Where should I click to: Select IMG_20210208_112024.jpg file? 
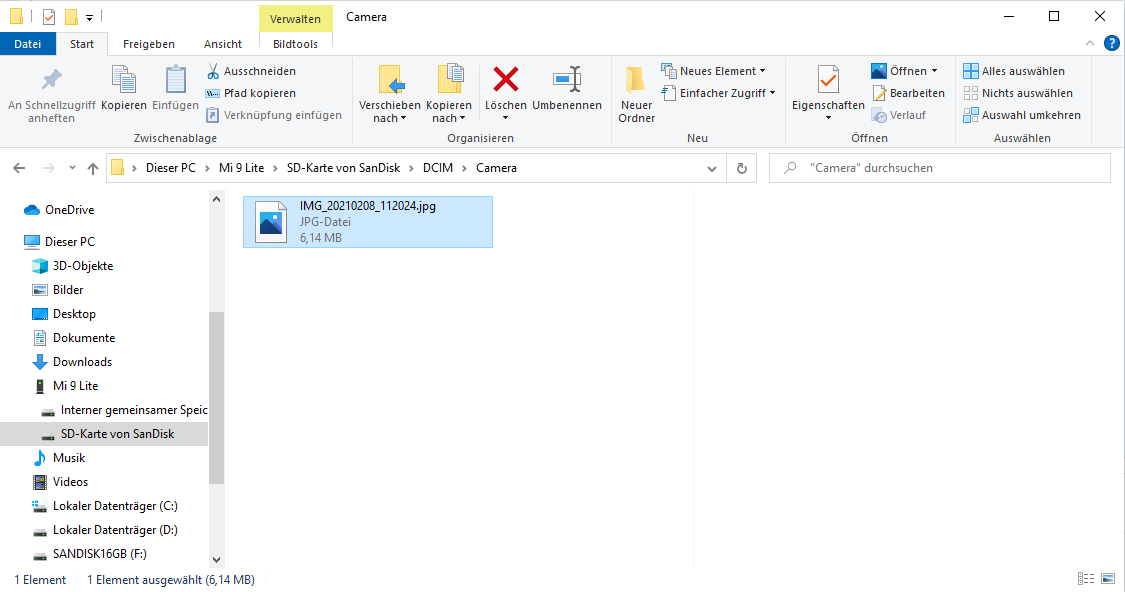tap(368, 222)
